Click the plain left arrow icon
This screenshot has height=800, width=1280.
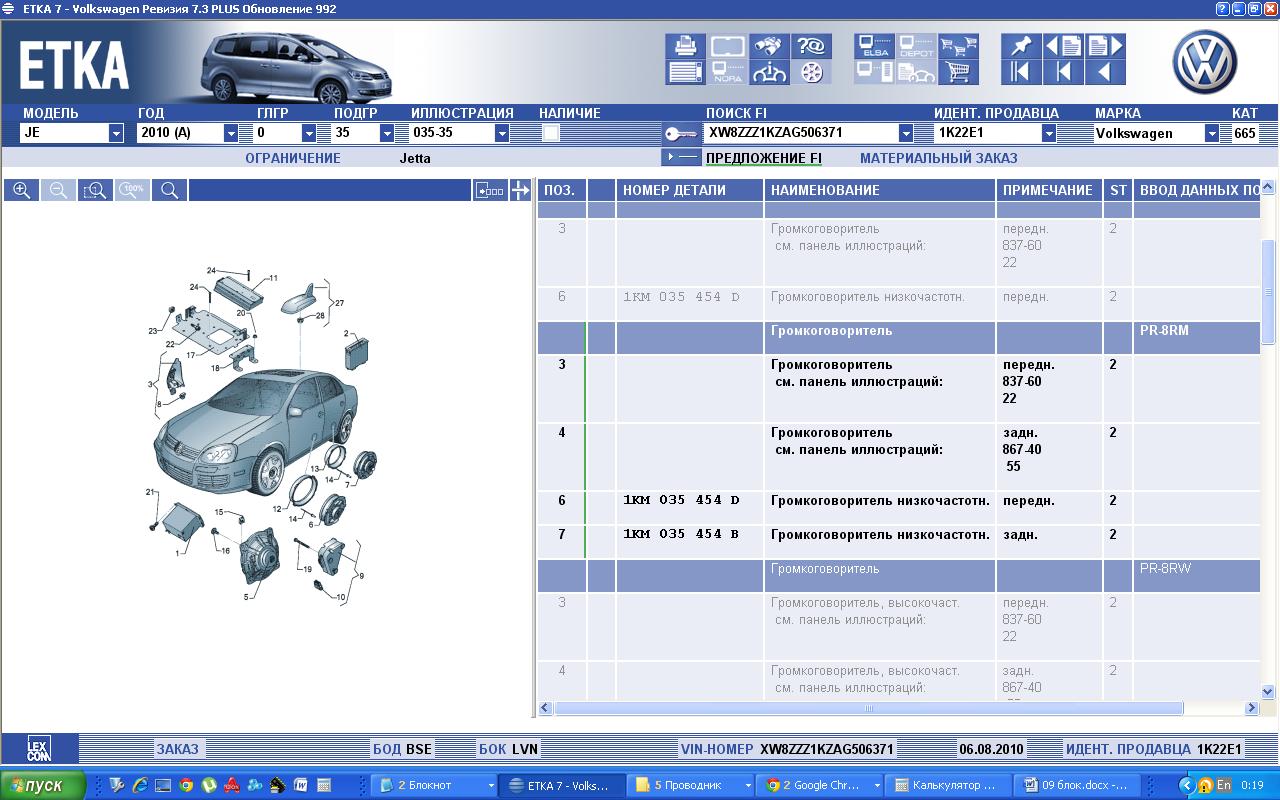(x=1105, y=72)
